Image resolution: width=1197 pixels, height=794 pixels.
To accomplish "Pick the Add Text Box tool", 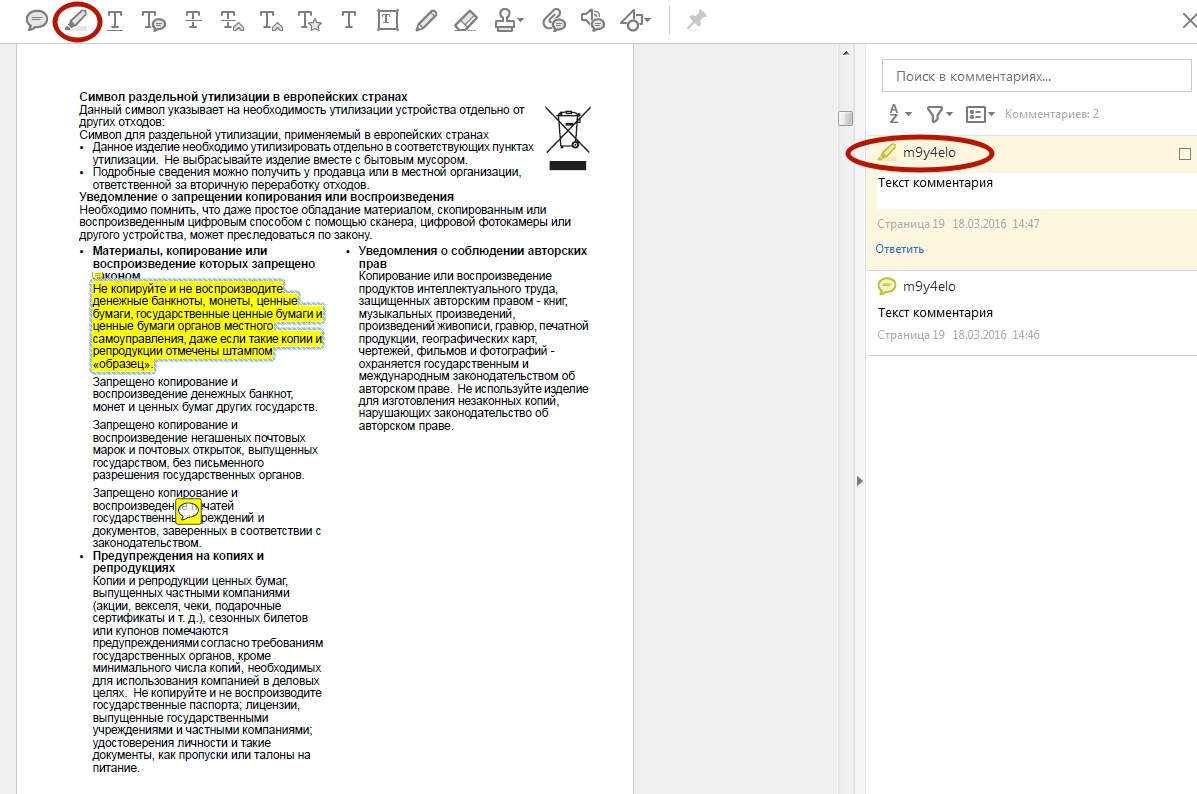I will [x=387, y=20].
